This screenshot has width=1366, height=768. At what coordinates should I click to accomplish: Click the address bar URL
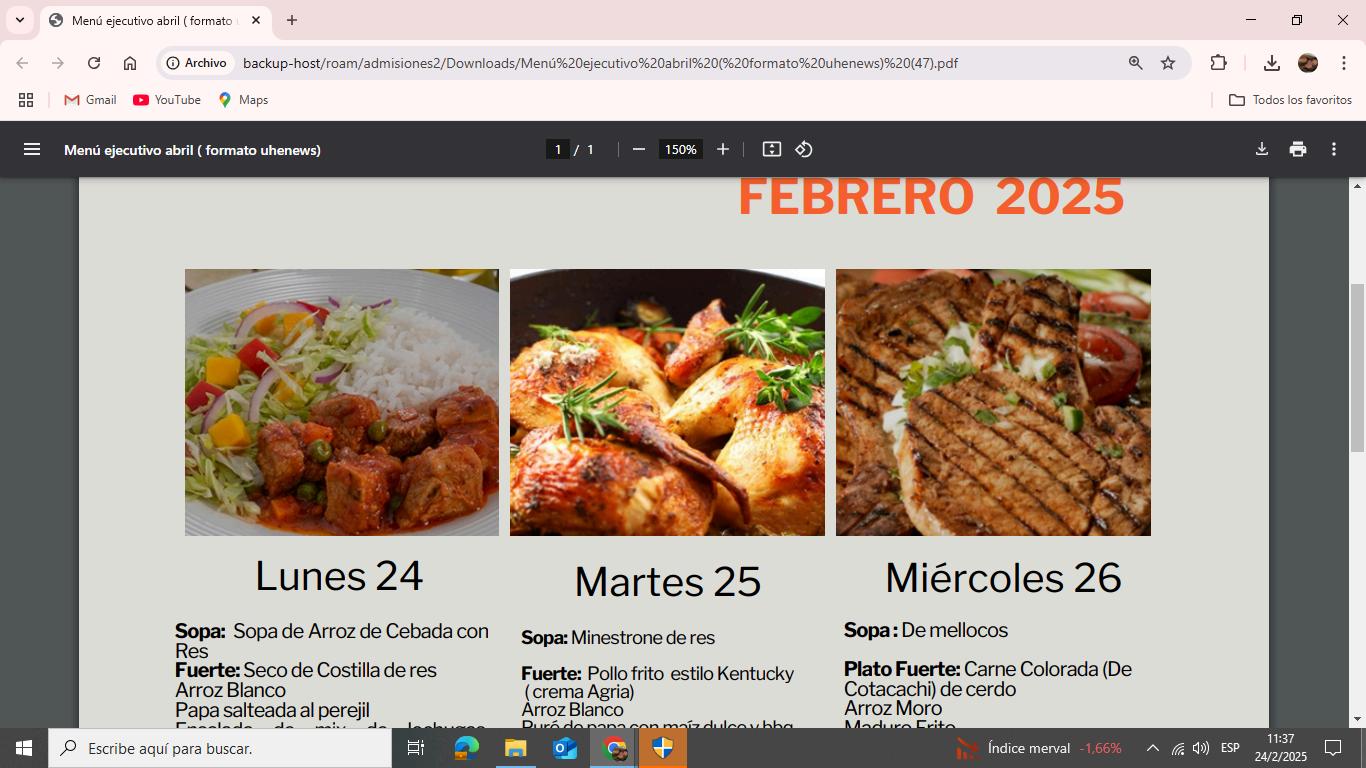click(x=600, y=63)
